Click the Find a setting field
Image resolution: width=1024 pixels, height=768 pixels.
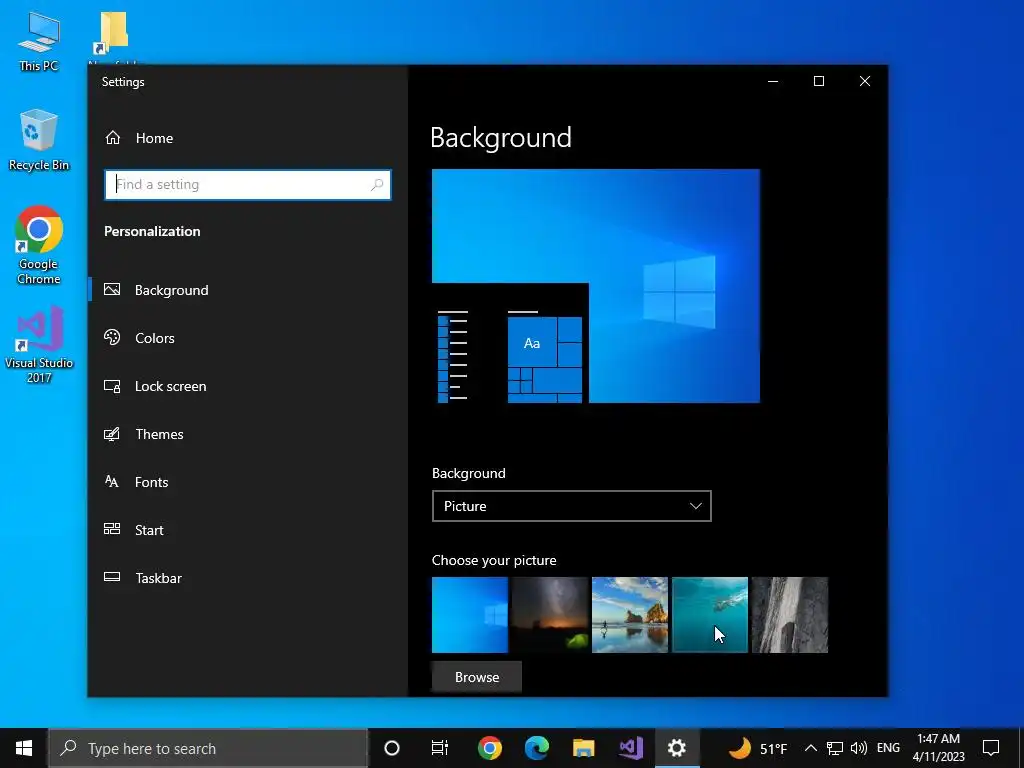tap(248, 185)
